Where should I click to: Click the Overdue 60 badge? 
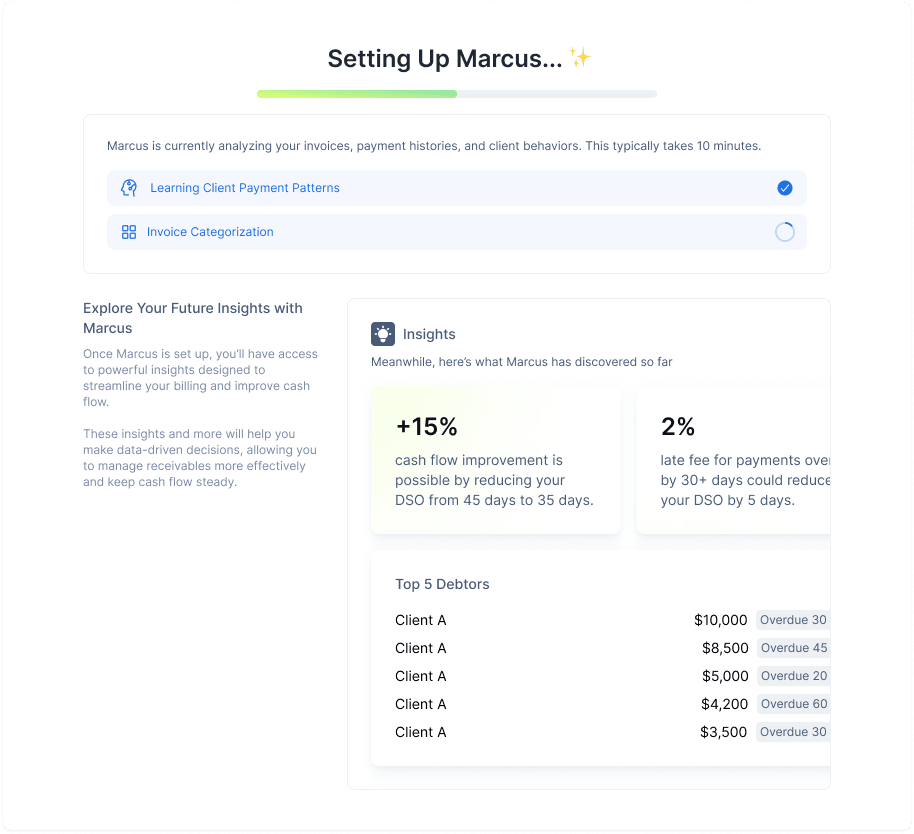coord(793,704)
